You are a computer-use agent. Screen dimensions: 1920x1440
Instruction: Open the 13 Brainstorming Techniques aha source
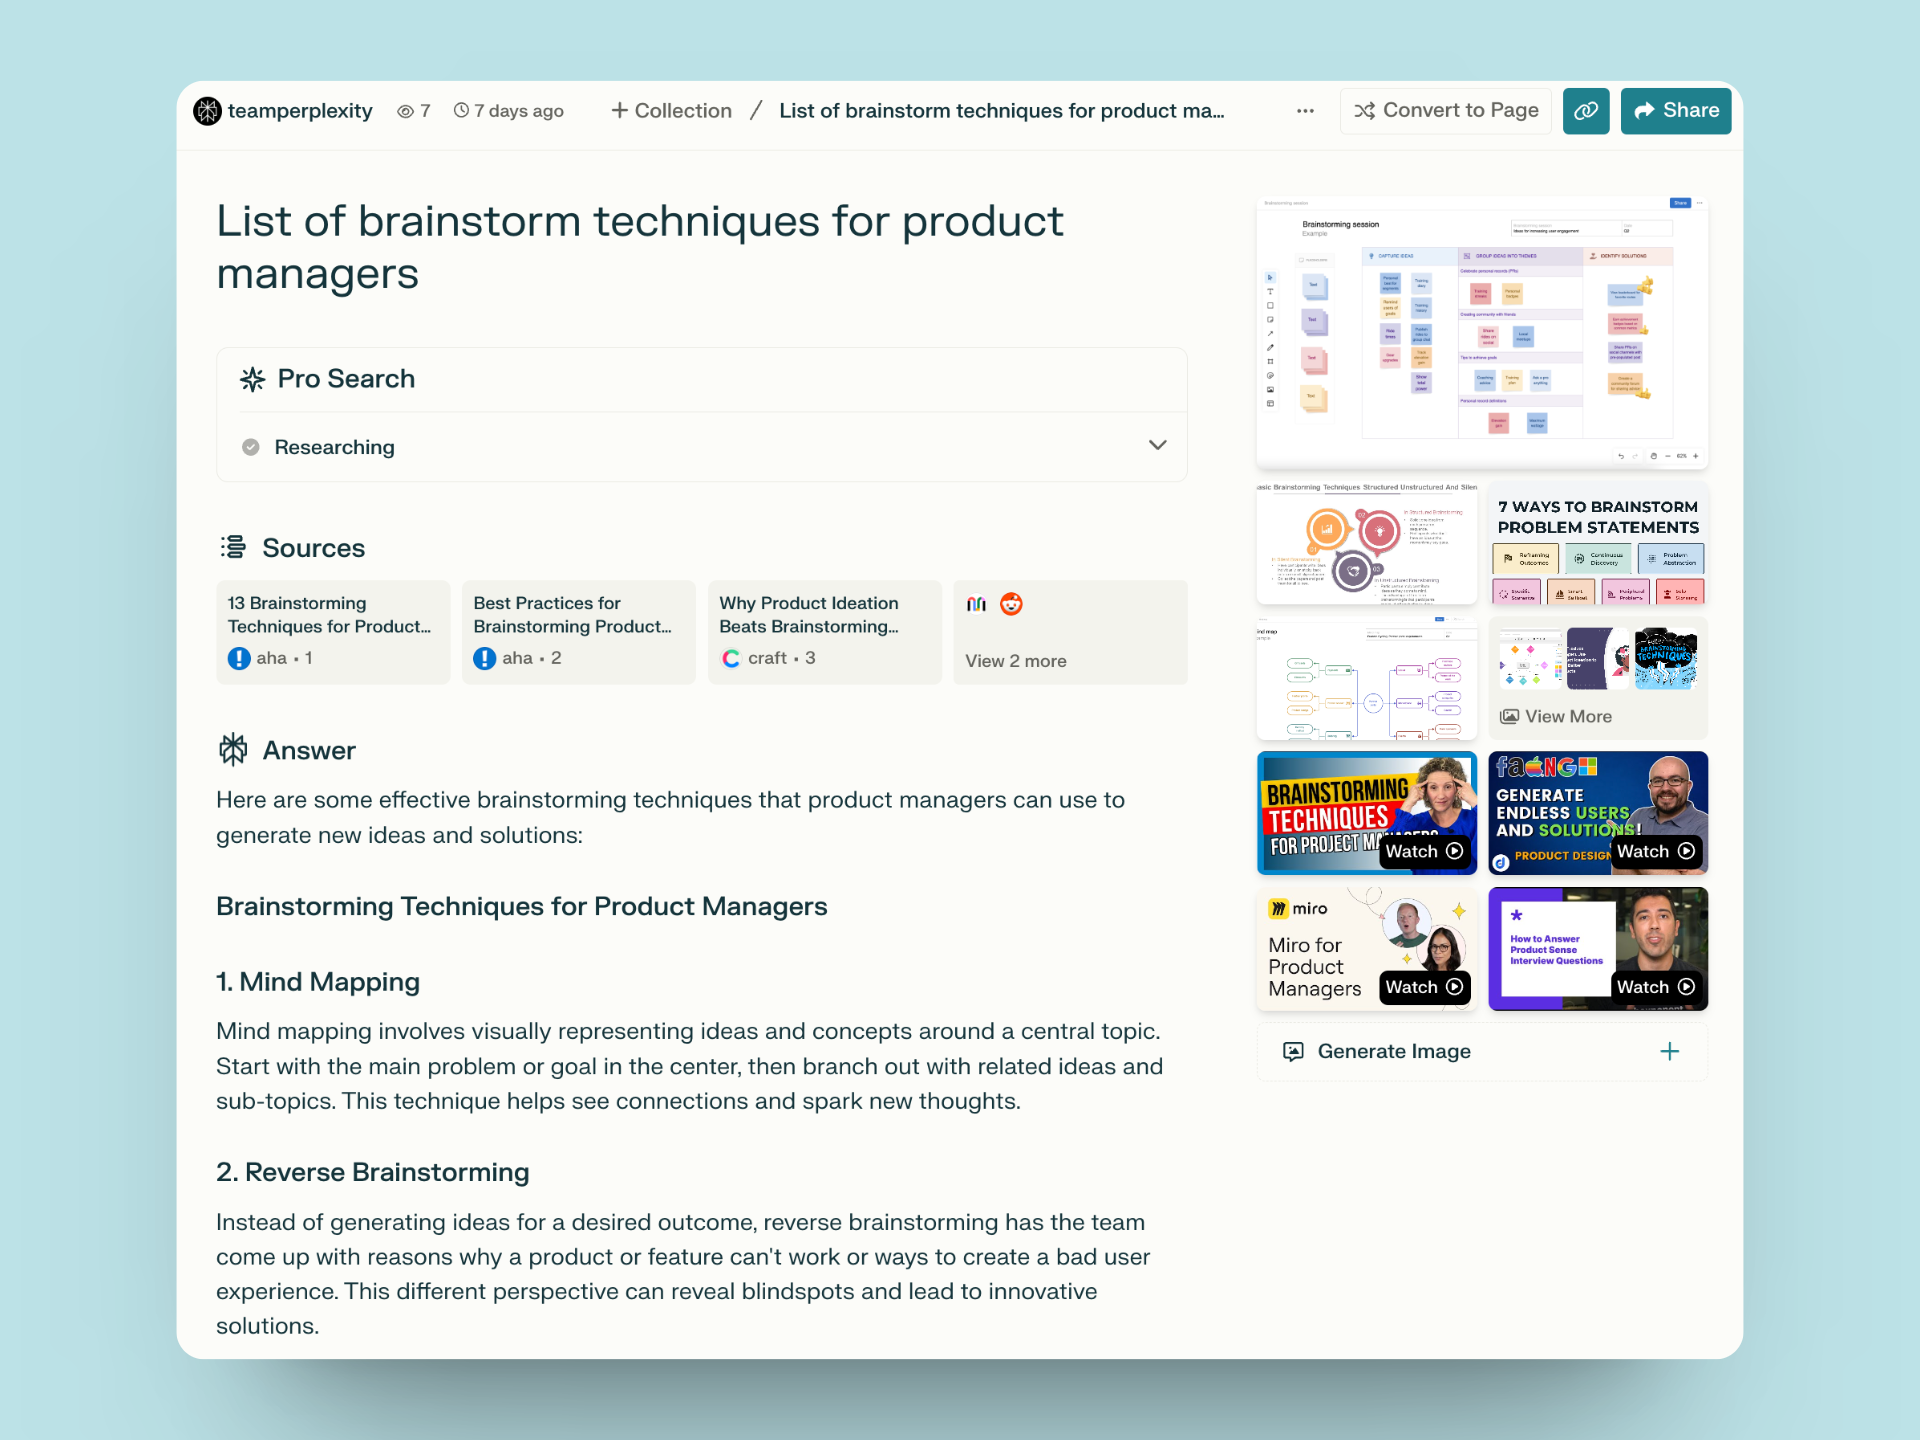pos(333,632)
